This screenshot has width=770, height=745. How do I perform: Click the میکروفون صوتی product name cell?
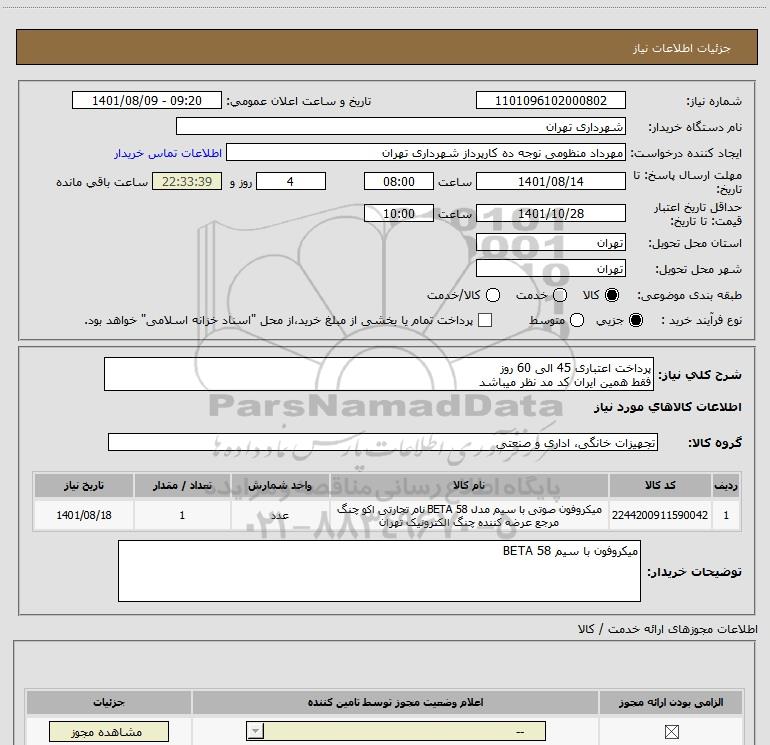click(469, 515)
